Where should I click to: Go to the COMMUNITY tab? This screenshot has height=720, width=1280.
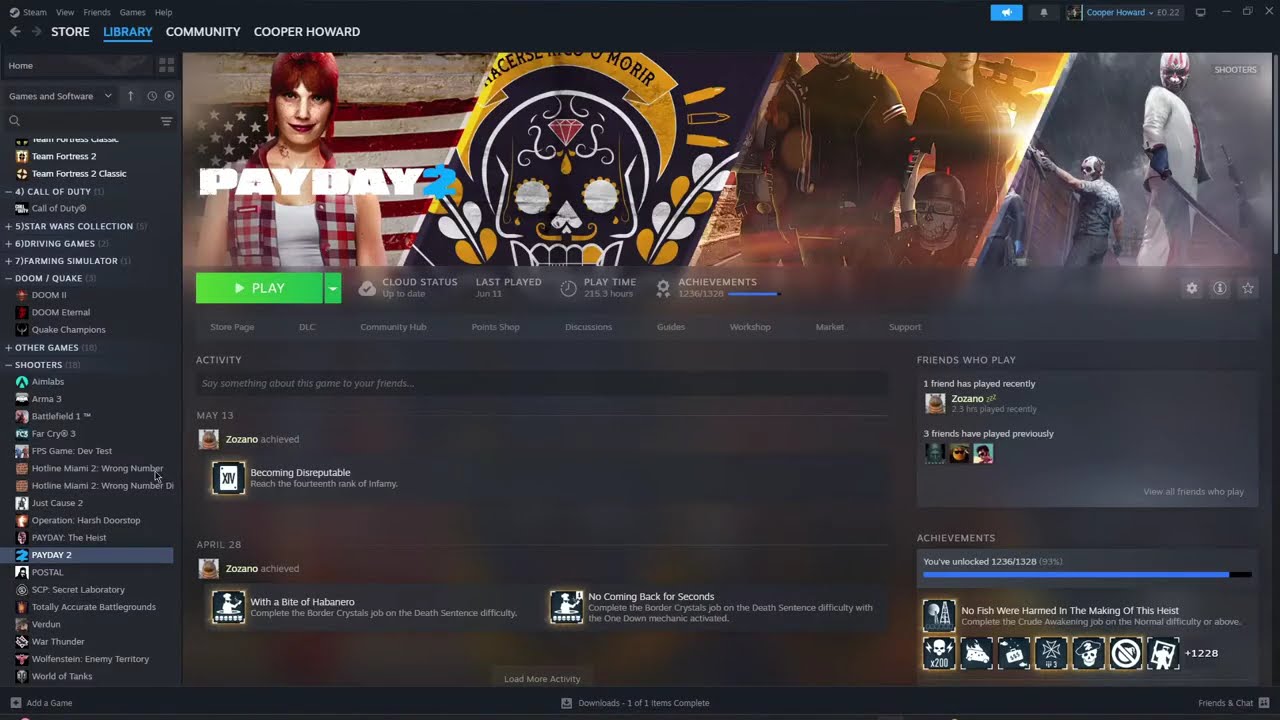coord(203,32)
